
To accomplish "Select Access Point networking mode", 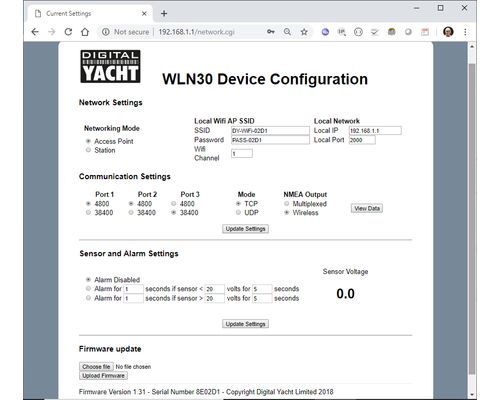I will [88, 141].
